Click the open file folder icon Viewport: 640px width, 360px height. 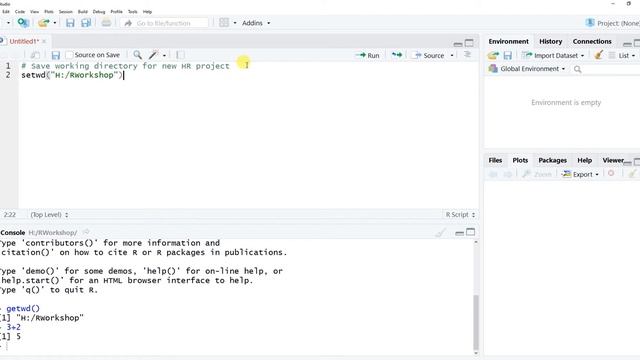click(x=43, y=23)
